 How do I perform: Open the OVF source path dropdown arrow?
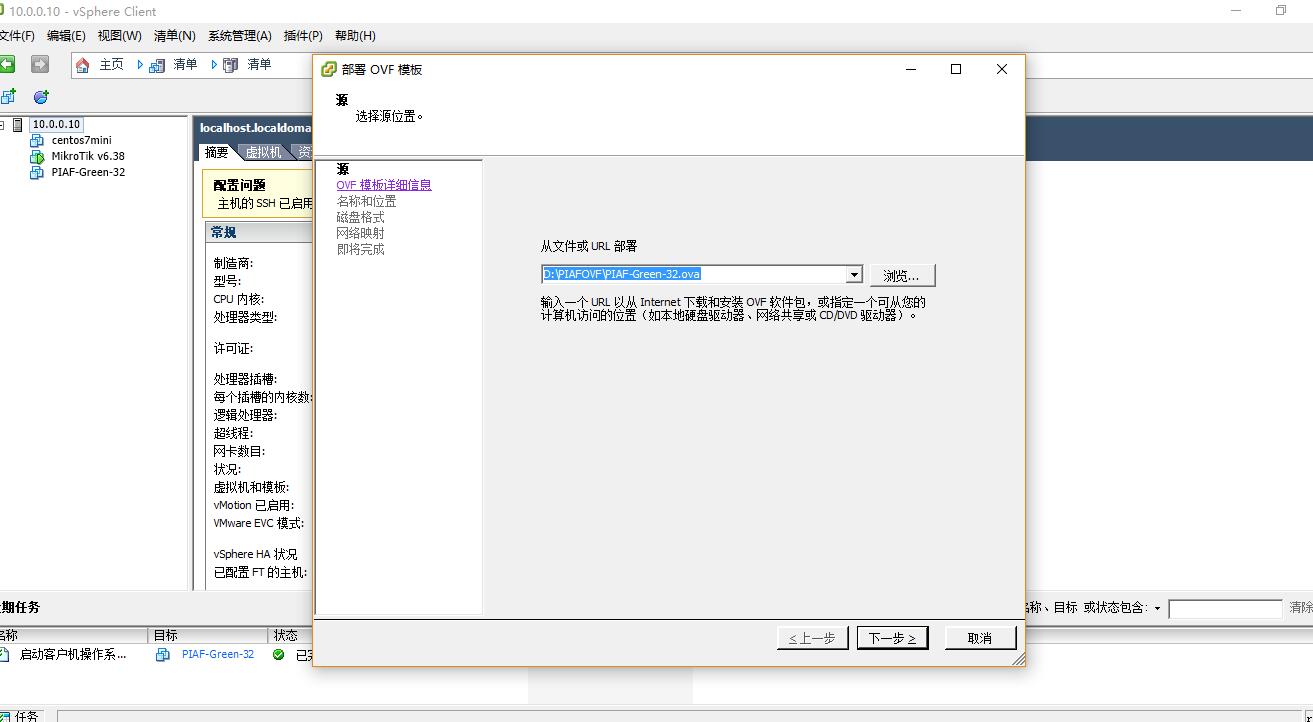(x=854, y=274)
